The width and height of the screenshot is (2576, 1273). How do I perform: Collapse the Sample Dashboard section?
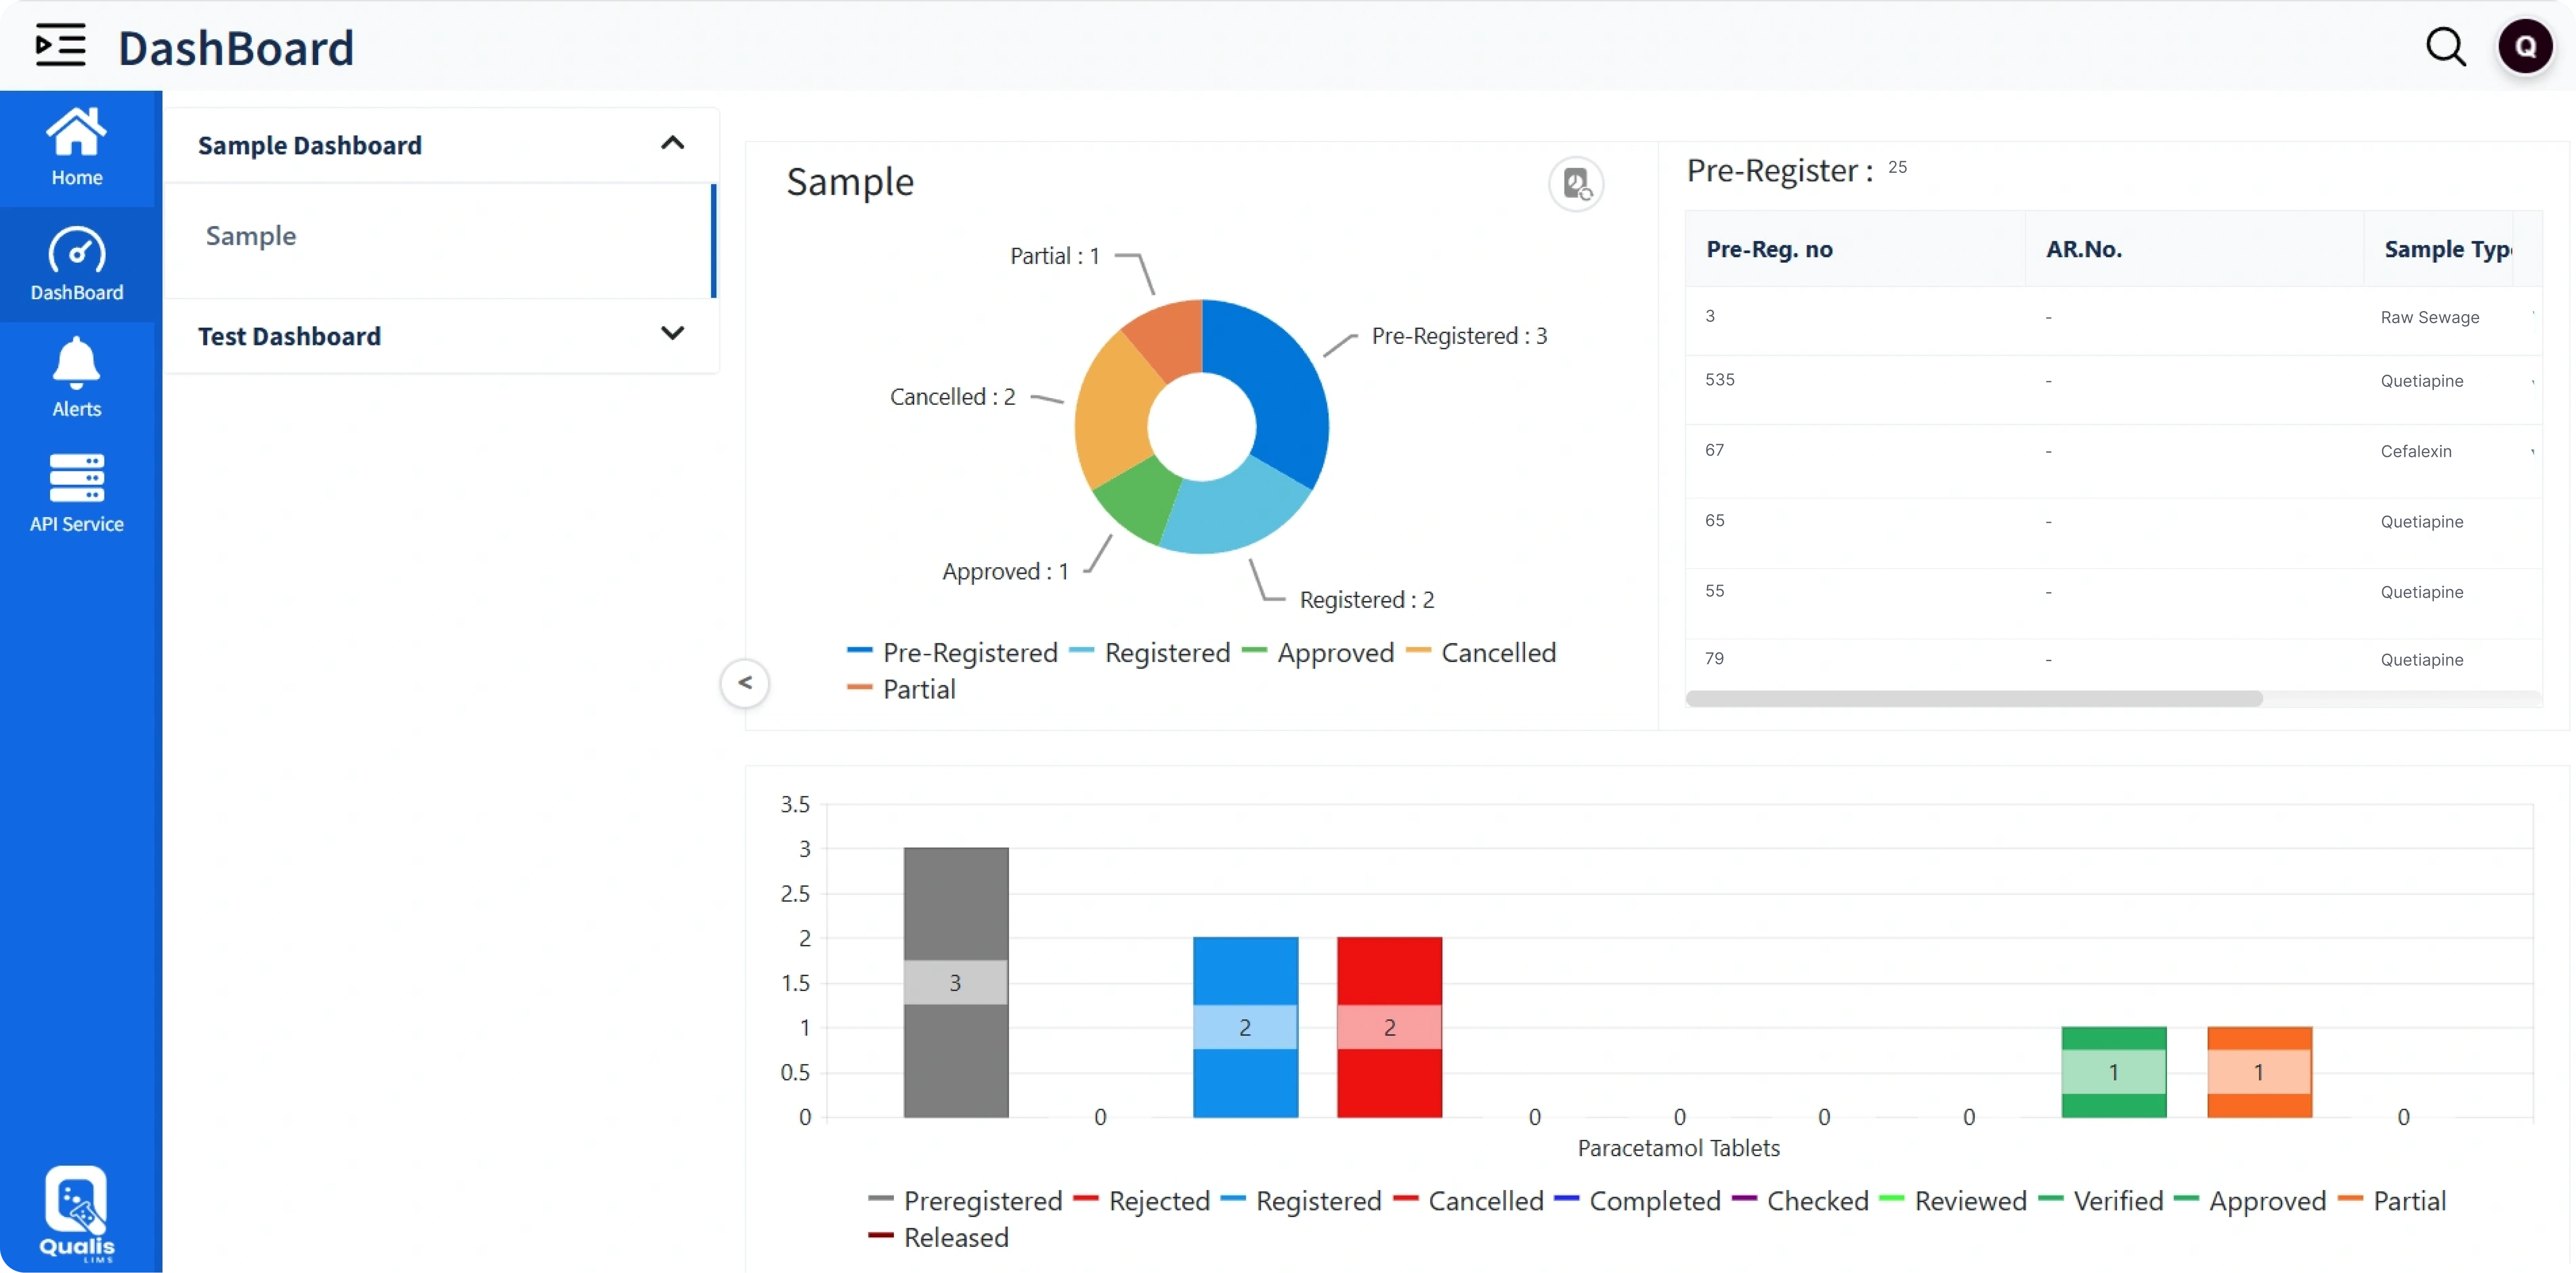click(672, 144)
